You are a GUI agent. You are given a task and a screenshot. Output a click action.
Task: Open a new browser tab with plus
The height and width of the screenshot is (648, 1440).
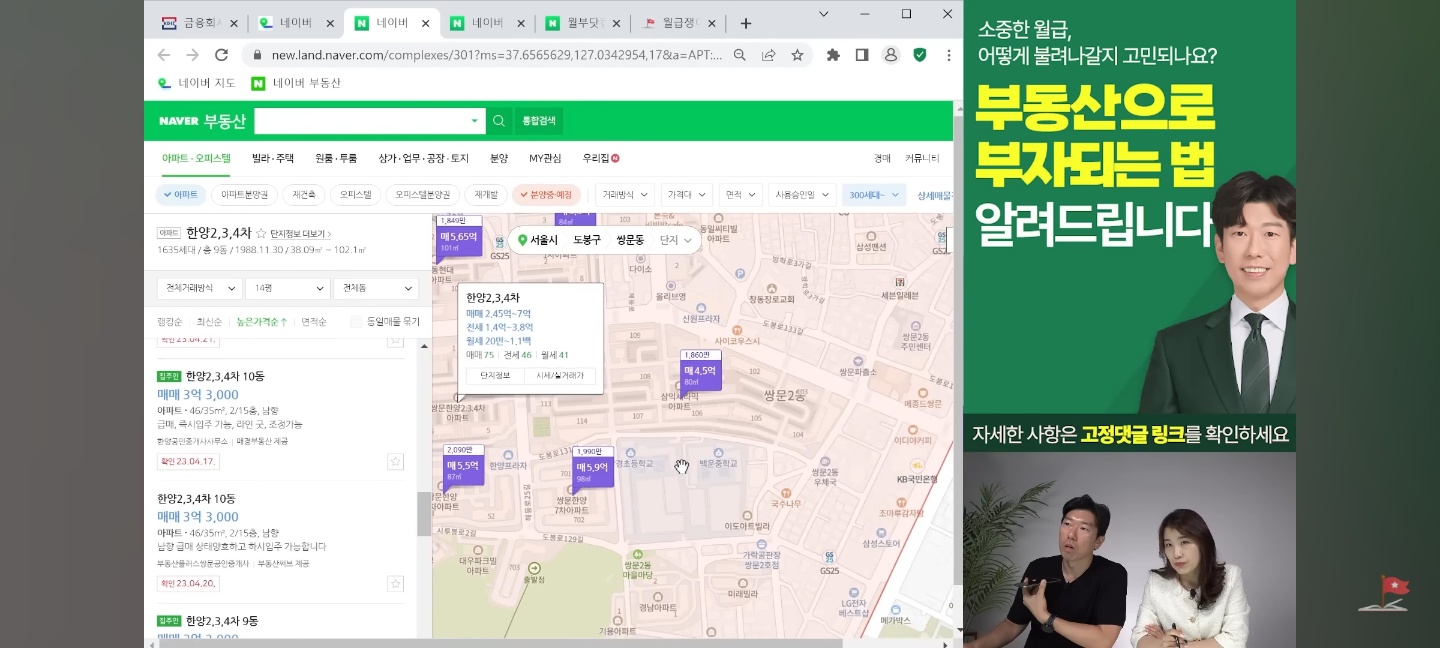745,23
